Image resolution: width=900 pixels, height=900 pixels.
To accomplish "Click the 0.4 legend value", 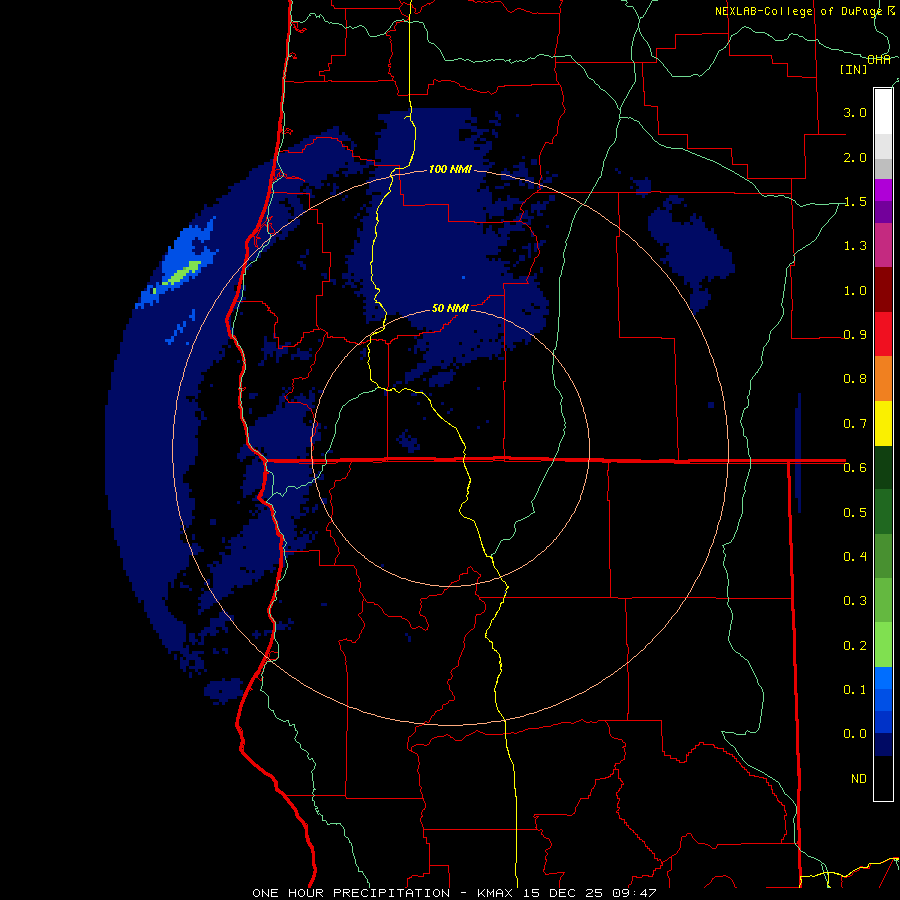I will (x=855, y=556).
